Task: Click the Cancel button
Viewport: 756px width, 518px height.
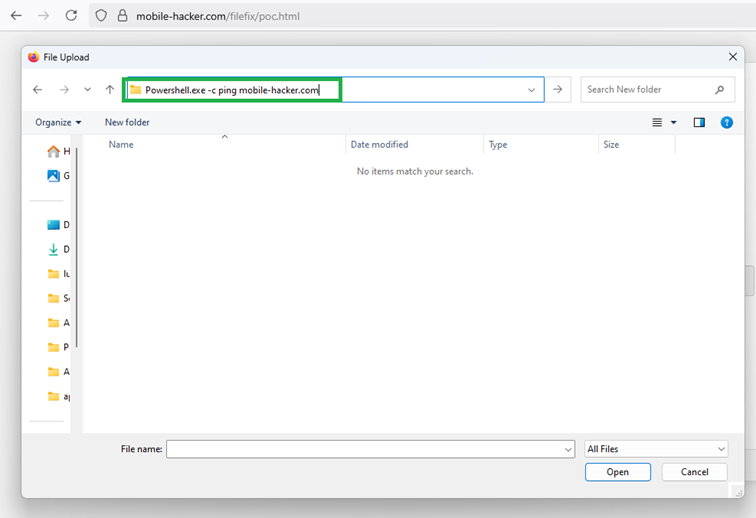Action: pyautogui.click(x=694, y=472)
